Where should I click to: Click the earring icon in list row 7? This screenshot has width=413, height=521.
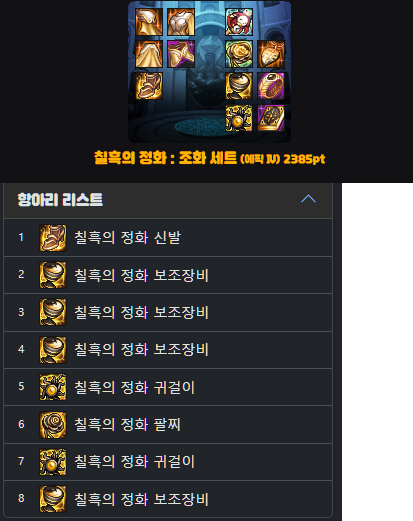(53, 462)
